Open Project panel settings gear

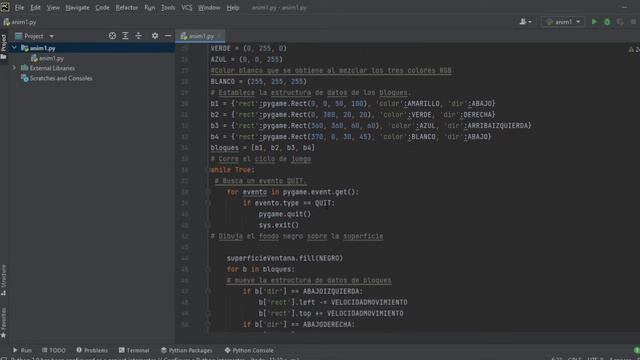(x=155, y=36)
